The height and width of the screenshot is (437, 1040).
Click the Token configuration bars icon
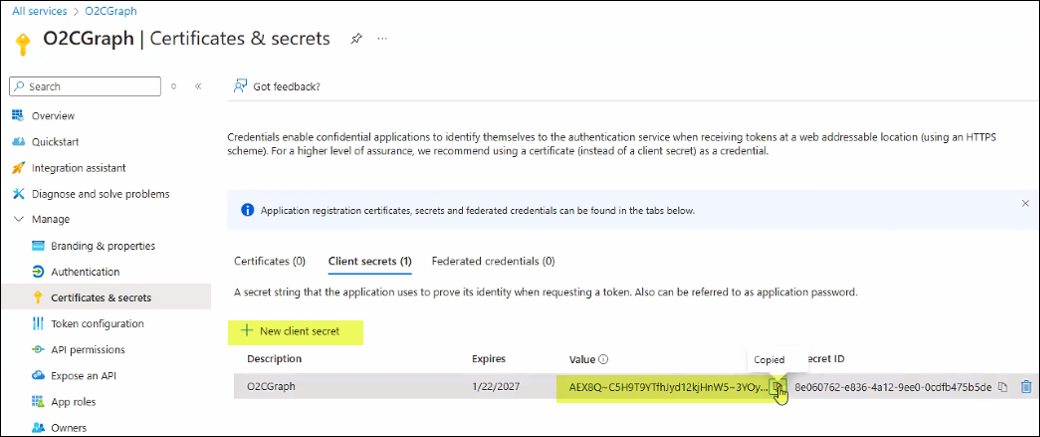click(38, 324)
